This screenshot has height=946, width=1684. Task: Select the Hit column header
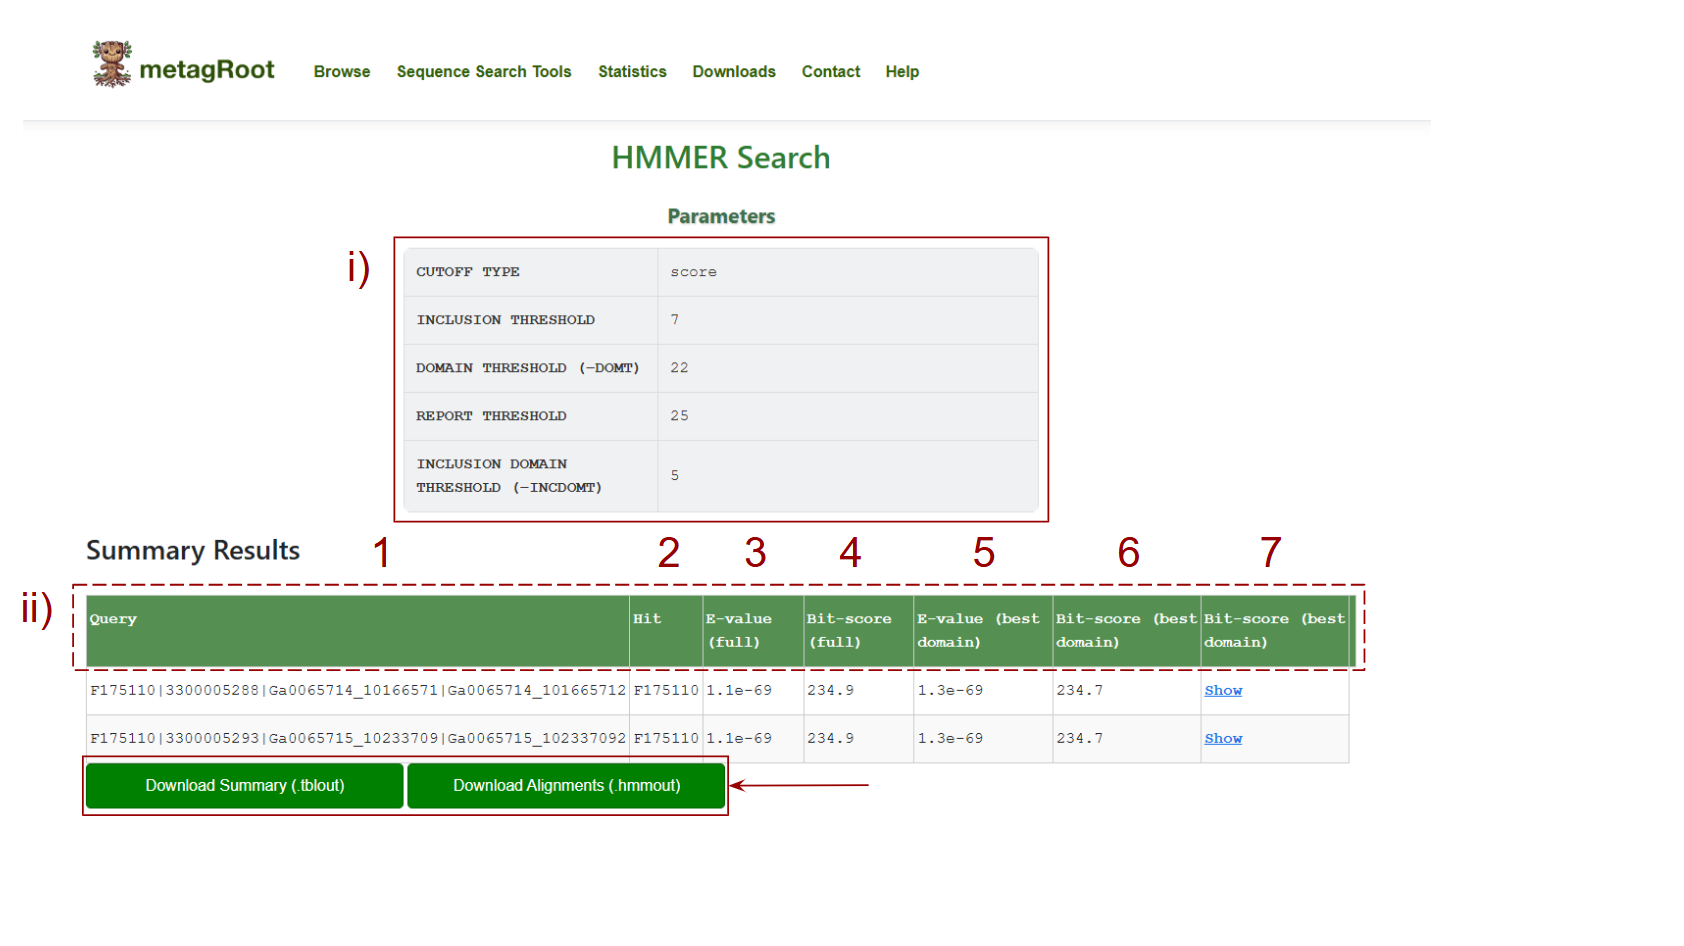click(666, 631)
